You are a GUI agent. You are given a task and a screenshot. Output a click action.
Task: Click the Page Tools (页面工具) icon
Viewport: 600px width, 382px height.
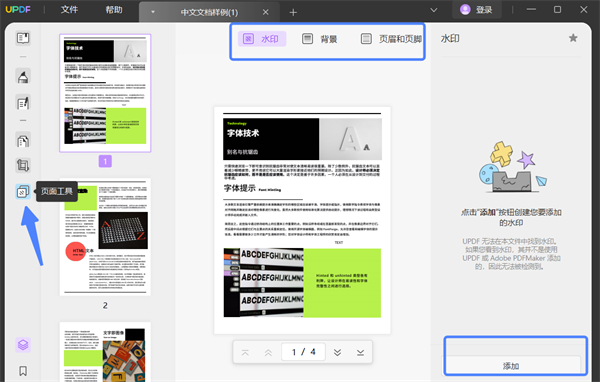click(23, 191)
